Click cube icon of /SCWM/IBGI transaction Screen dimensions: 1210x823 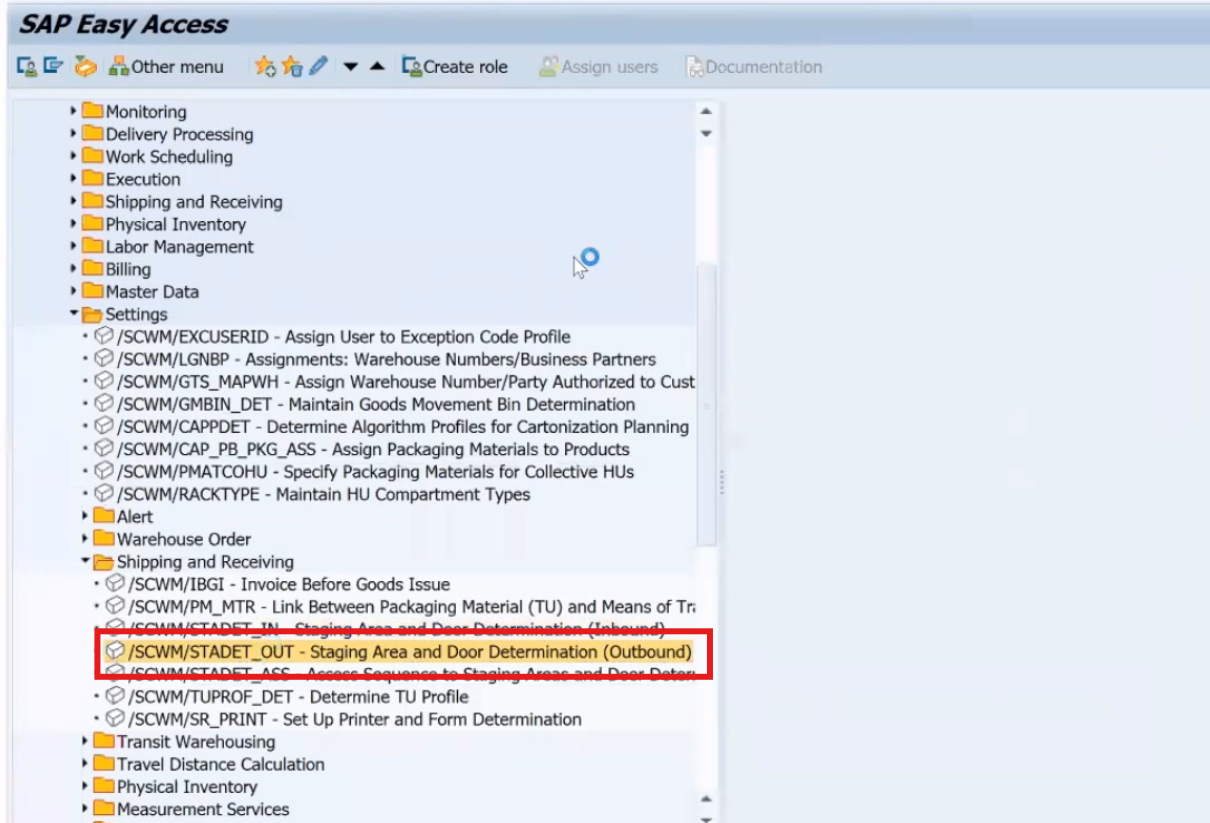pyautogui.click(x=114, y=584)
